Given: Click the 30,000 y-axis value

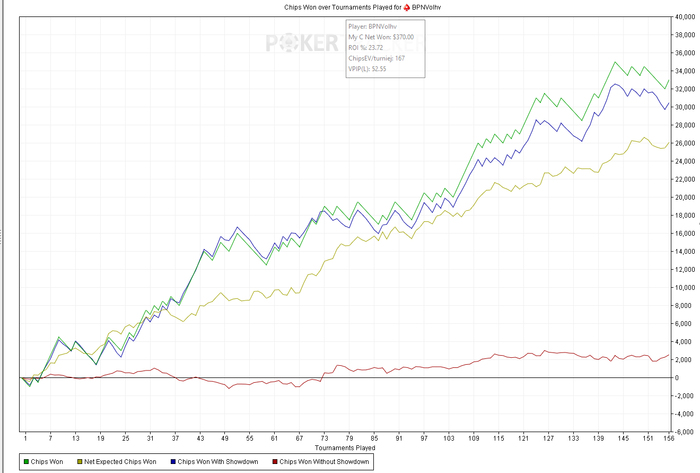Looking at the screenshot, I should pos(685,107).
